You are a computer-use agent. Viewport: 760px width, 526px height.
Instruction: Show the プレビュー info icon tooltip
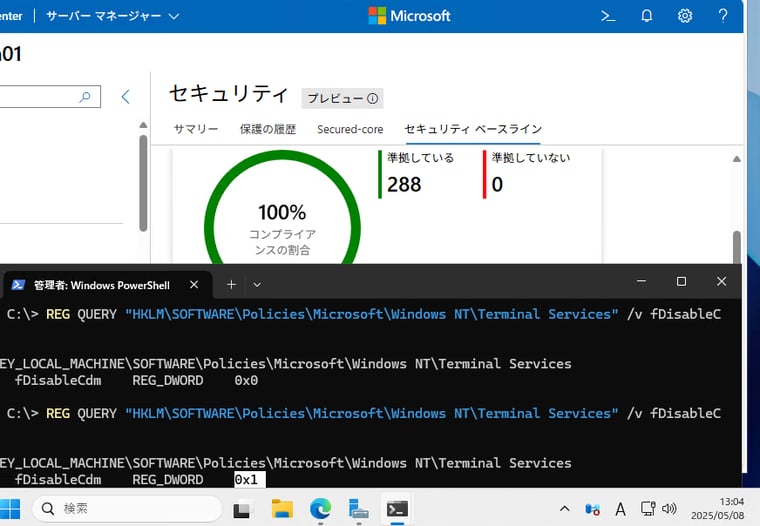point(373,98)
